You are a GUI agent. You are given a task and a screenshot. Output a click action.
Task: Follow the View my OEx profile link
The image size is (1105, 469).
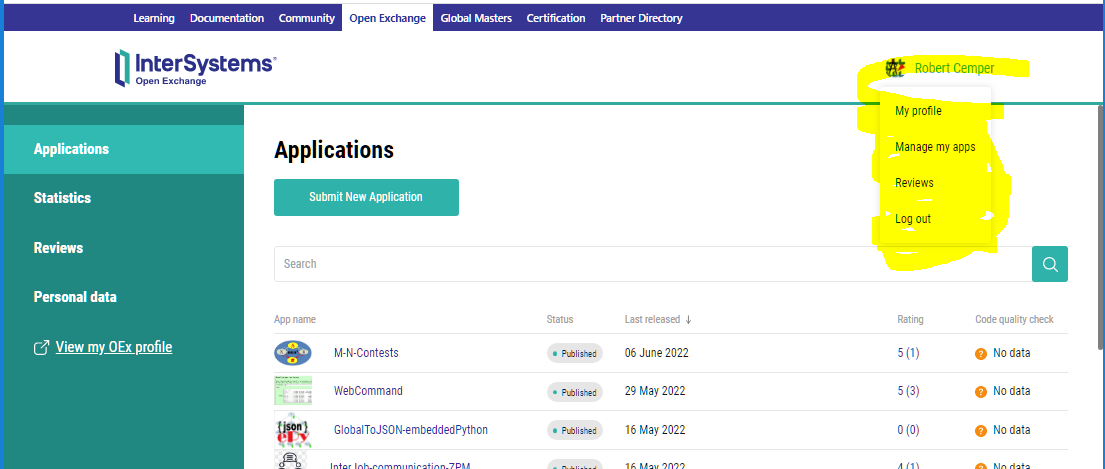[114, 347]
